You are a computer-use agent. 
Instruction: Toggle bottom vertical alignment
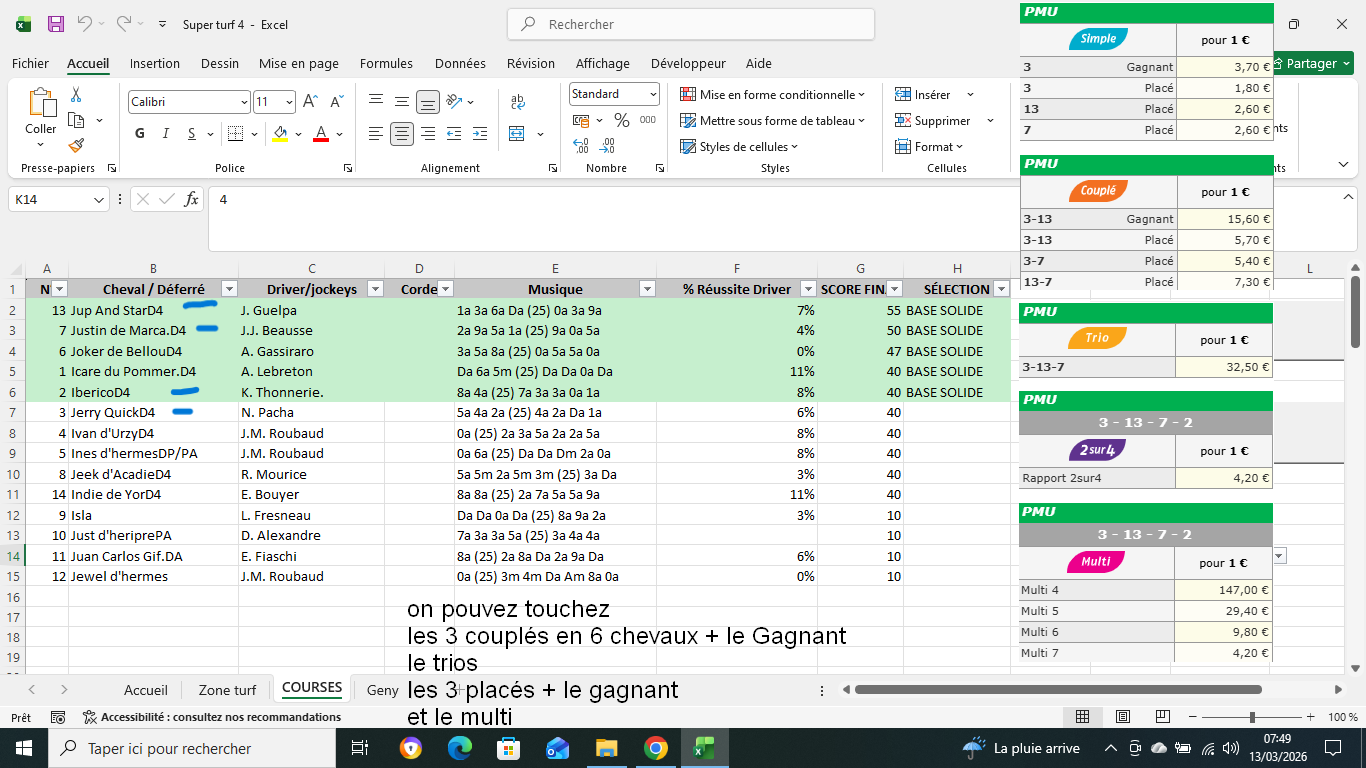(428, 101)
